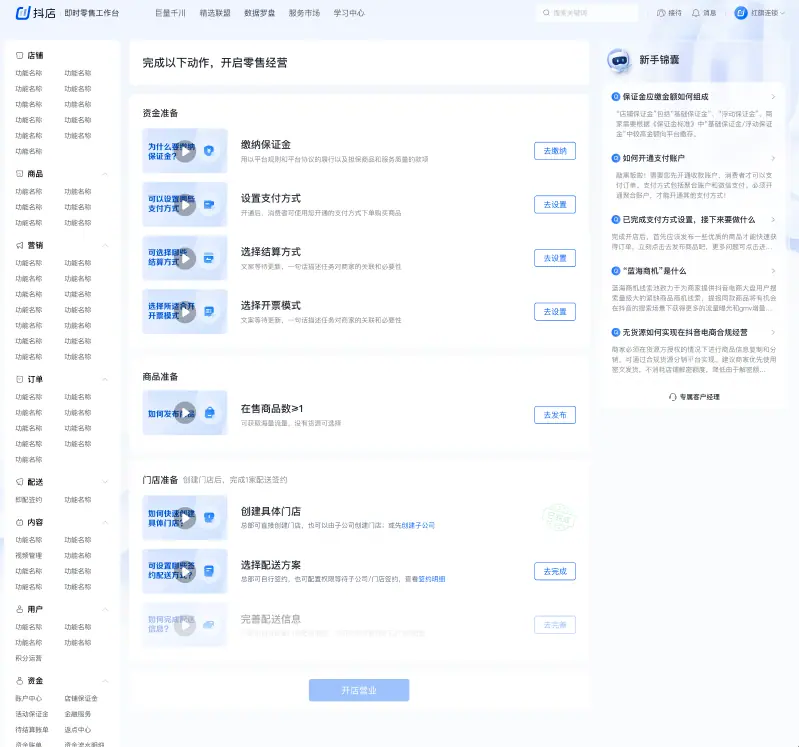
Task: Click the 商品 section icon in sidebar
Action: [19, 173]
